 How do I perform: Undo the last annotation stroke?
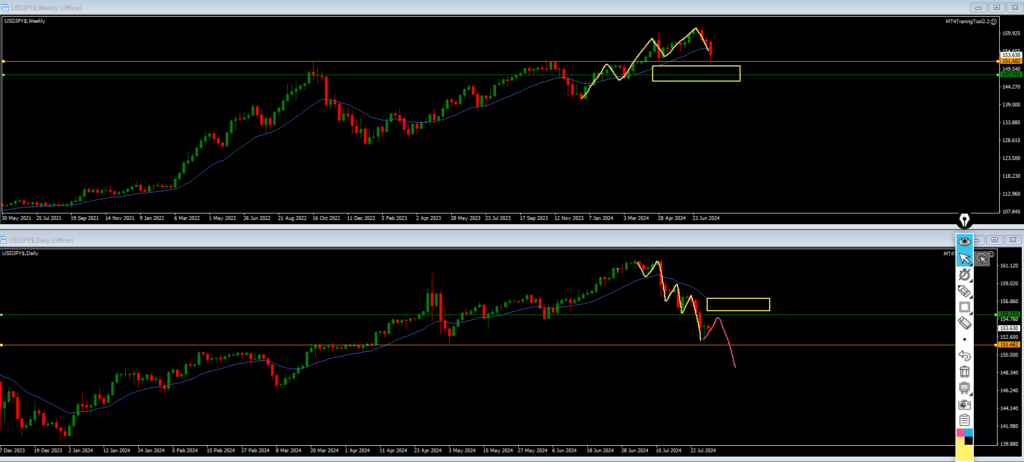965,355
